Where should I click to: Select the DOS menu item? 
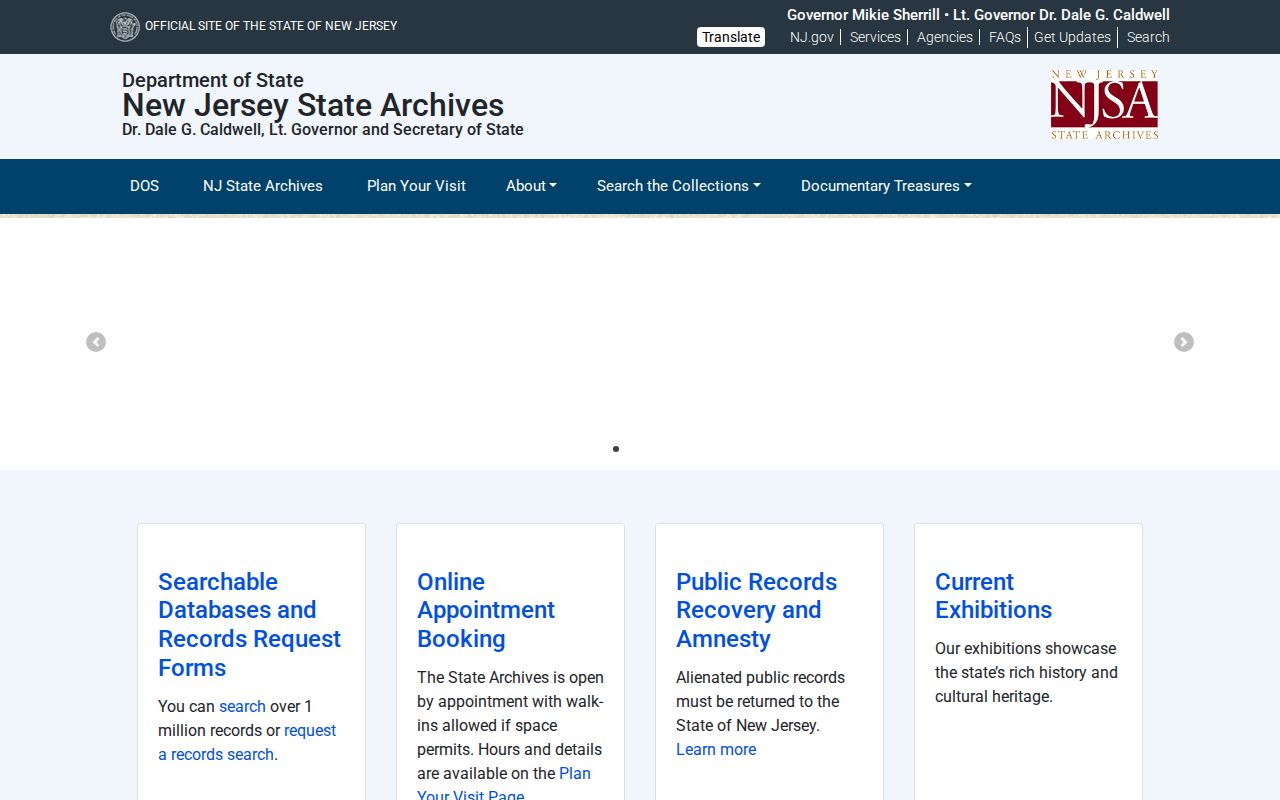(x=144, y=186)
